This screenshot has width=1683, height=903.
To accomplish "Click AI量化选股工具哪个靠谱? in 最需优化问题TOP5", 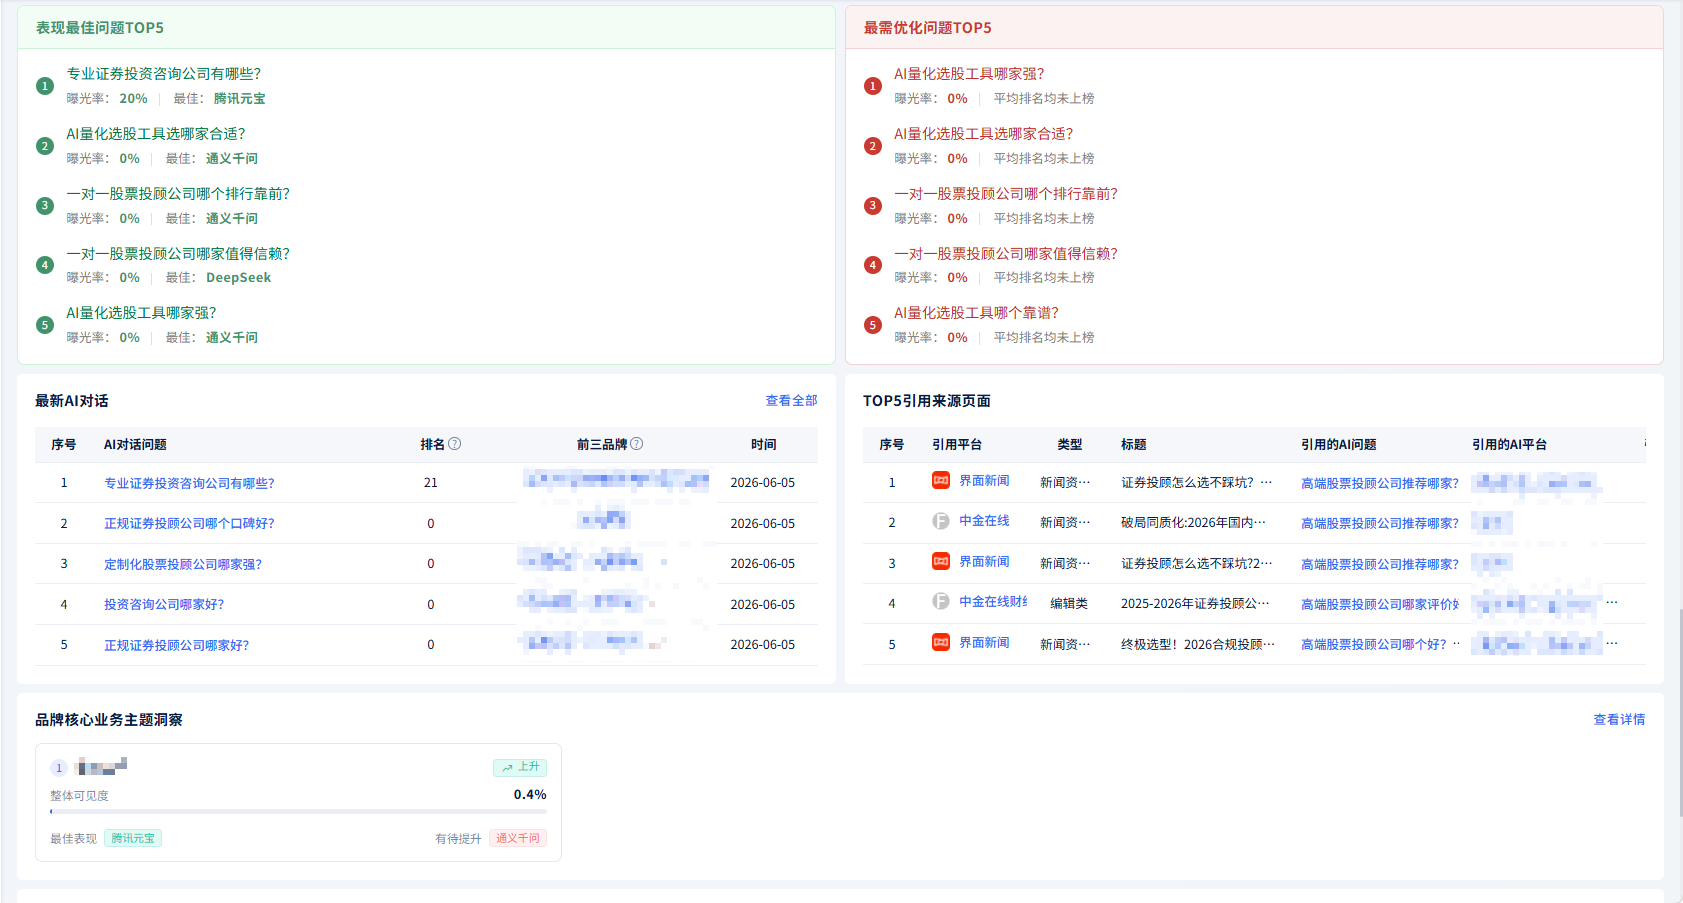I will point(976,313).
